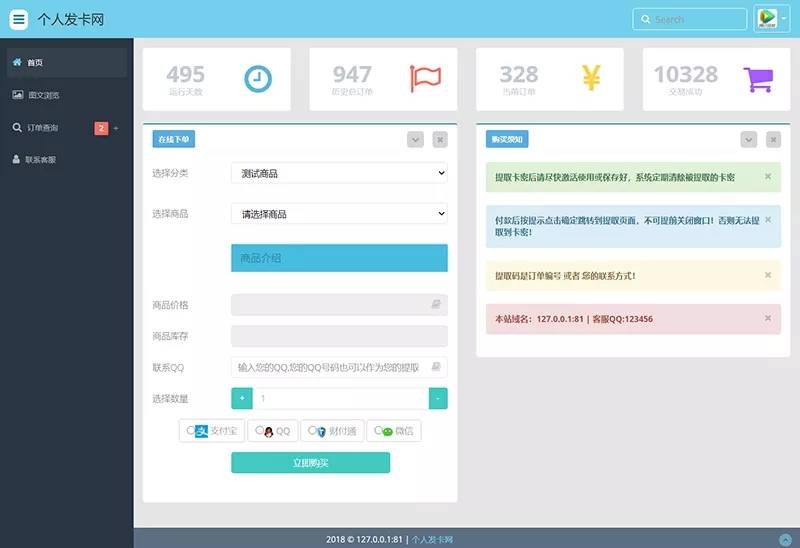This screenshot has width=800, height=548.
Task: Open 图文浏览 in the sidebar
Action: point(42,95)
